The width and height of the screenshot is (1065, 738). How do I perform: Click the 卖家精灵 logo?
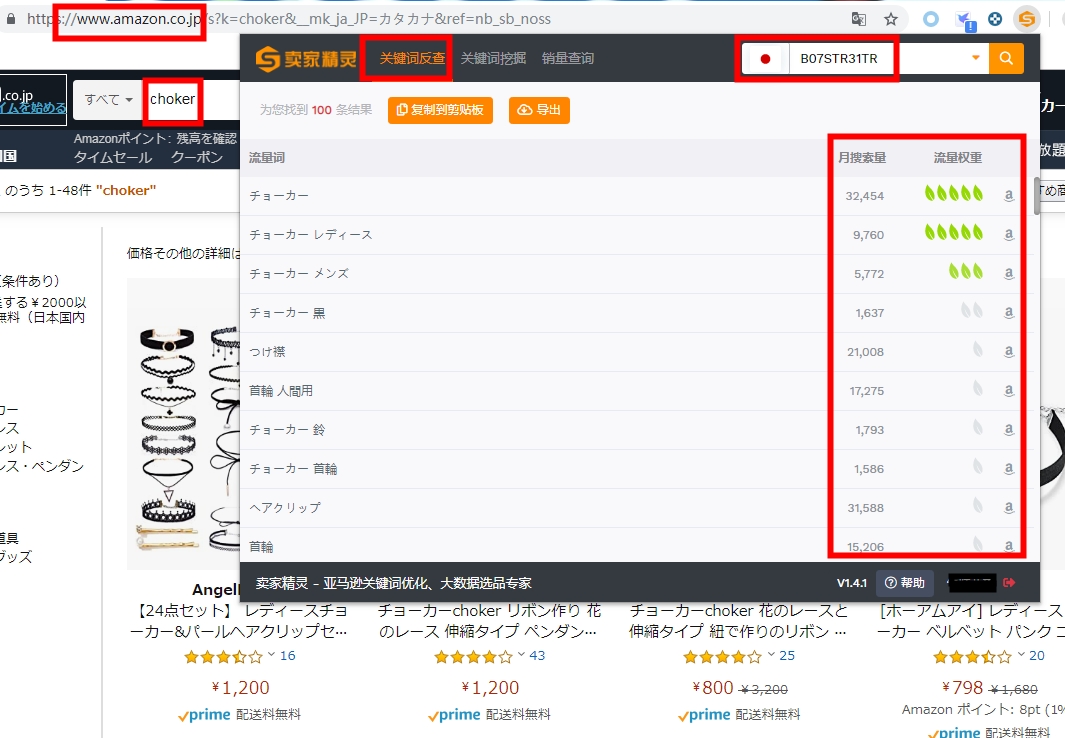coord(306,59)
